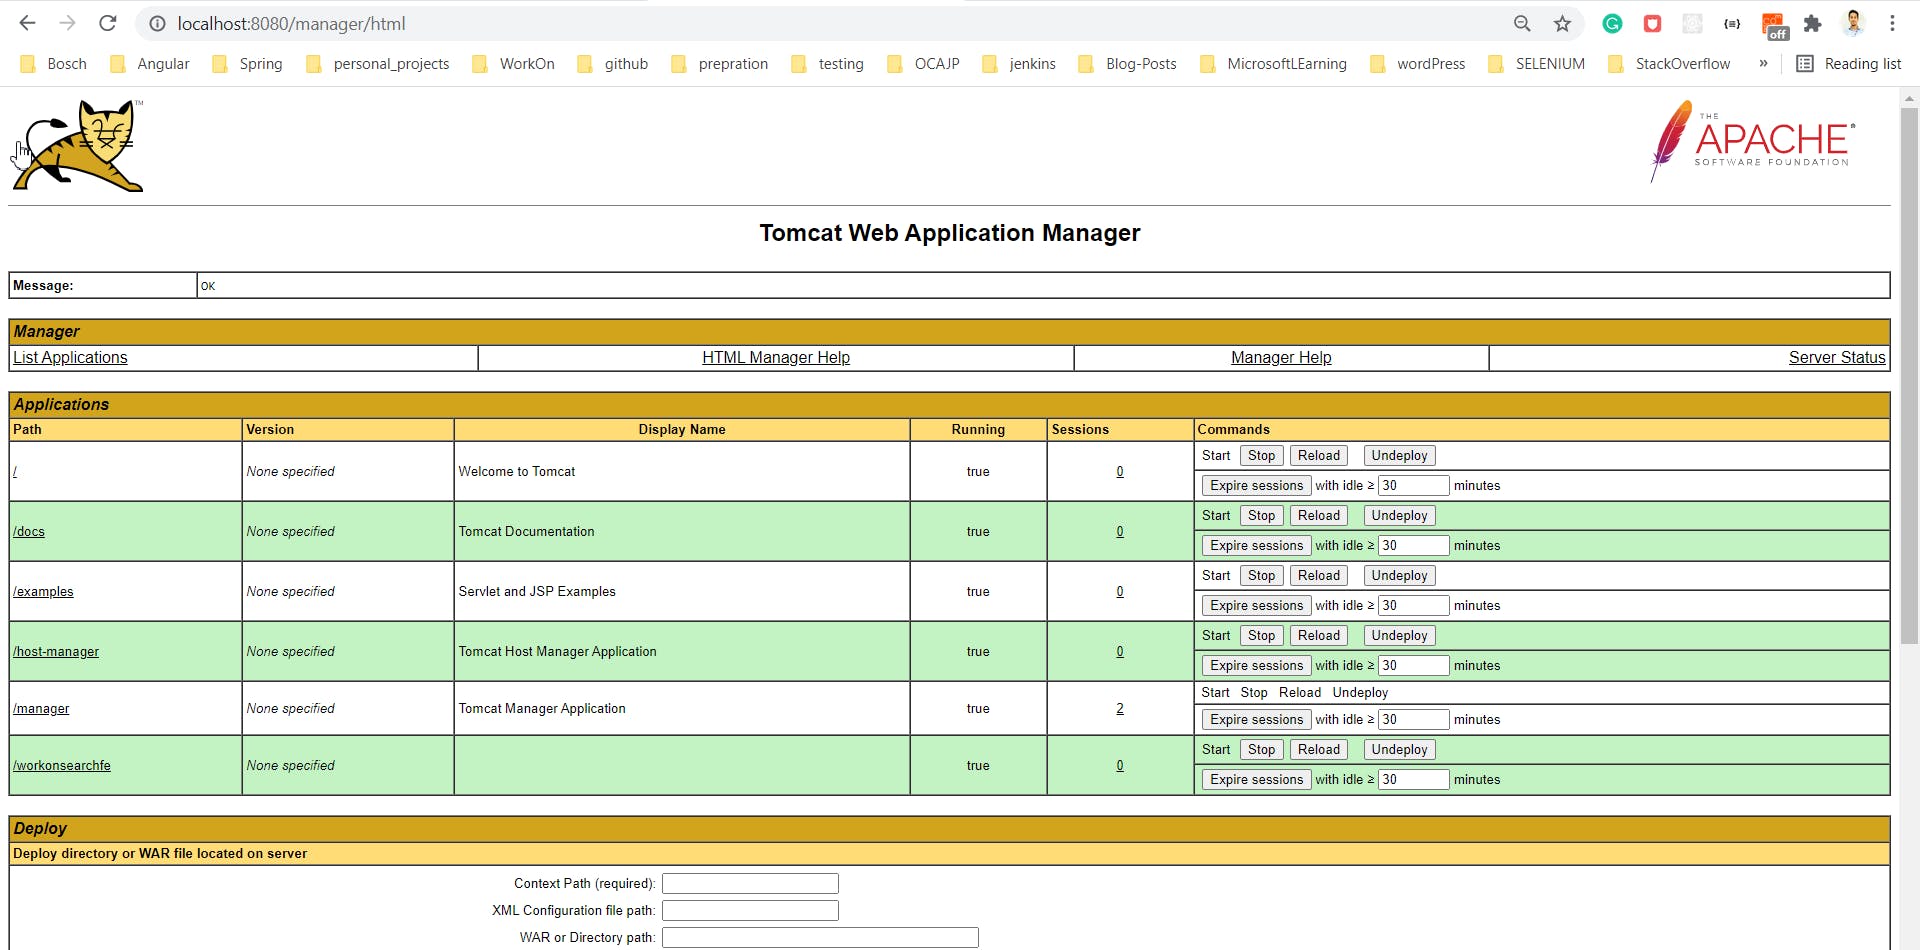Open the github bookmark folder
This screenshot has height=950, width=1920.
tap(613, 63)
